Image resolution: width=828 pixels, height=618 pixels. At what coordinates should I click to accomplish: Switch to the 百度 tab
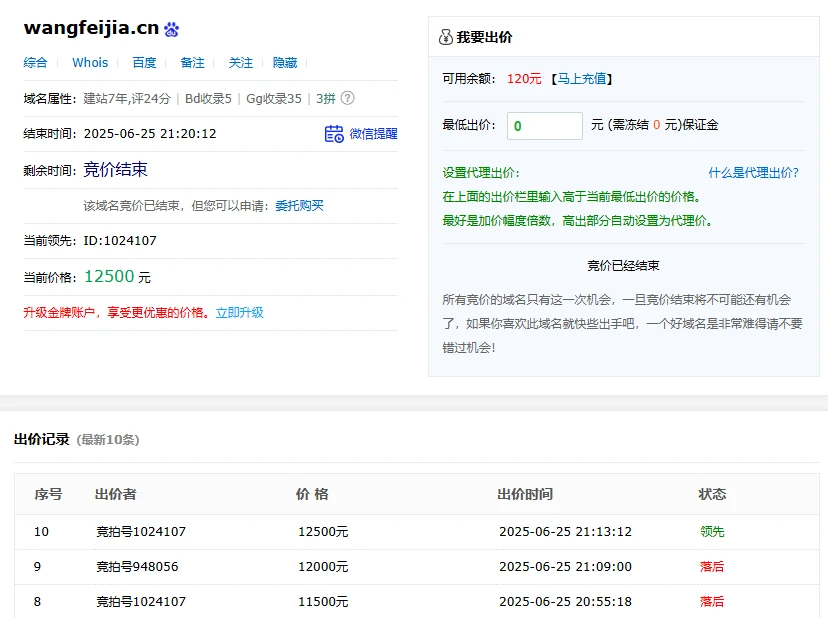pyautogui.click(x=144, y=62)
